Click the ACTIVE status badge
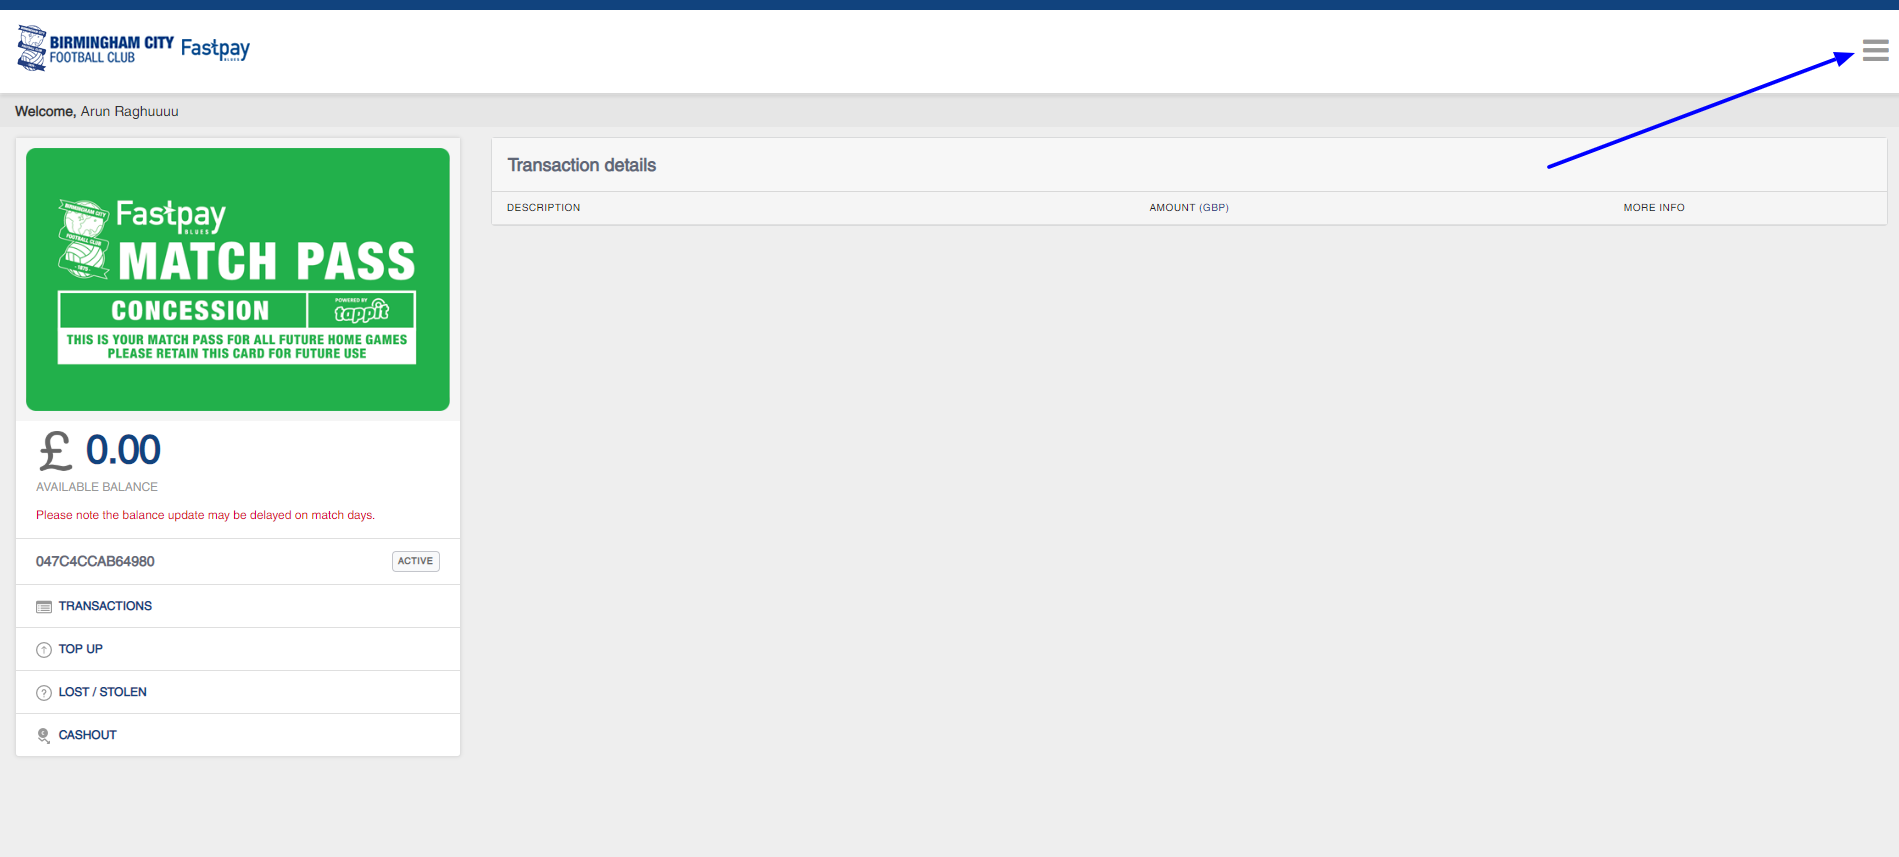This screenshot has height=857, width=1899. click(x=415, y=561)
